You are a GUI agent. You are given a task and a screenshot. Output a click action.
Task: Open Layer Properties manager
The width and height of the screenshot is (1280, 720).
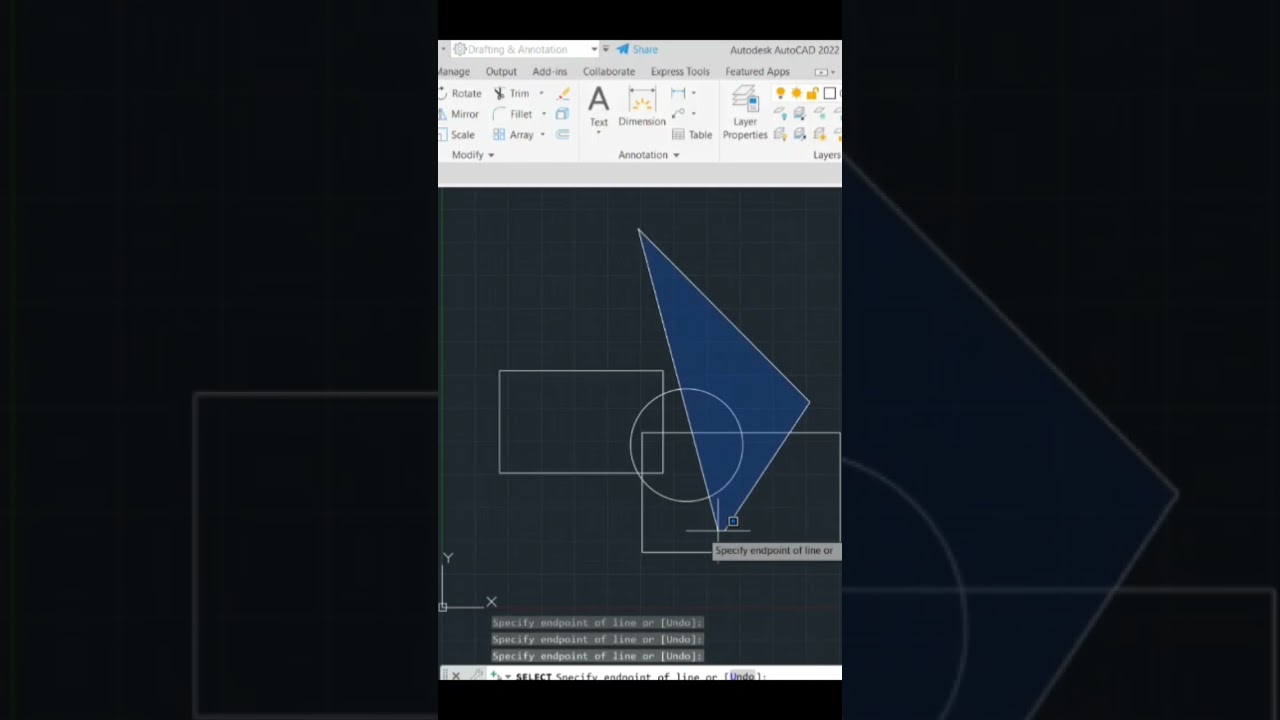coord(745,113)
